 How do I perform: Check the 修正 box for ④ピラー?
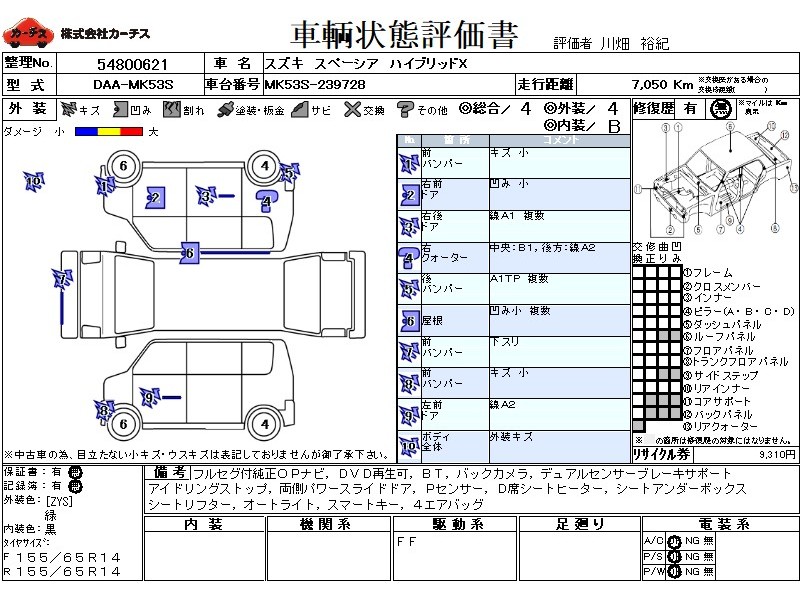[651, 311]
